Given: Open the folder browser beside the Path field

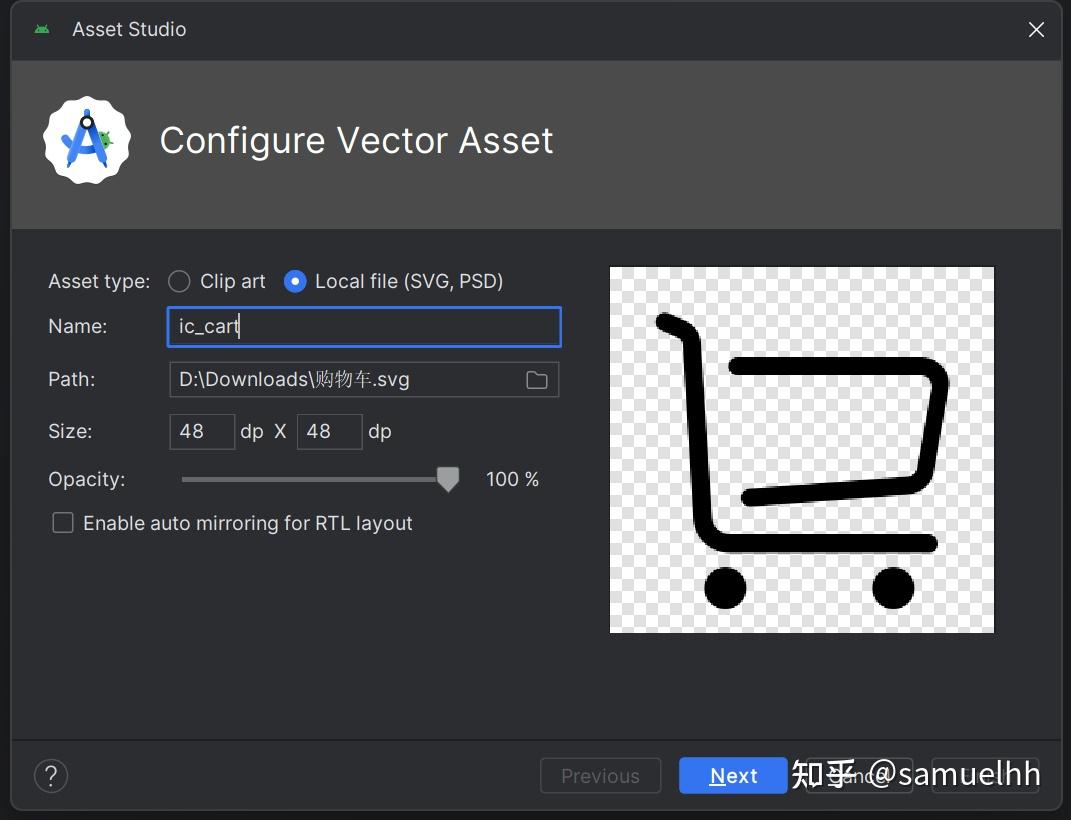Looking at the screenshot, I should click(x=536, y=379).
